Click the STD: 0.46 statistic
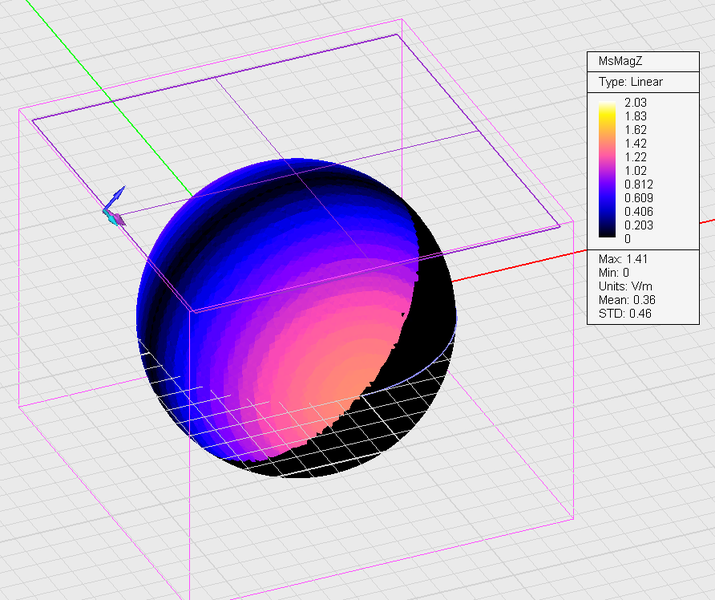 (x=626, y=315)
